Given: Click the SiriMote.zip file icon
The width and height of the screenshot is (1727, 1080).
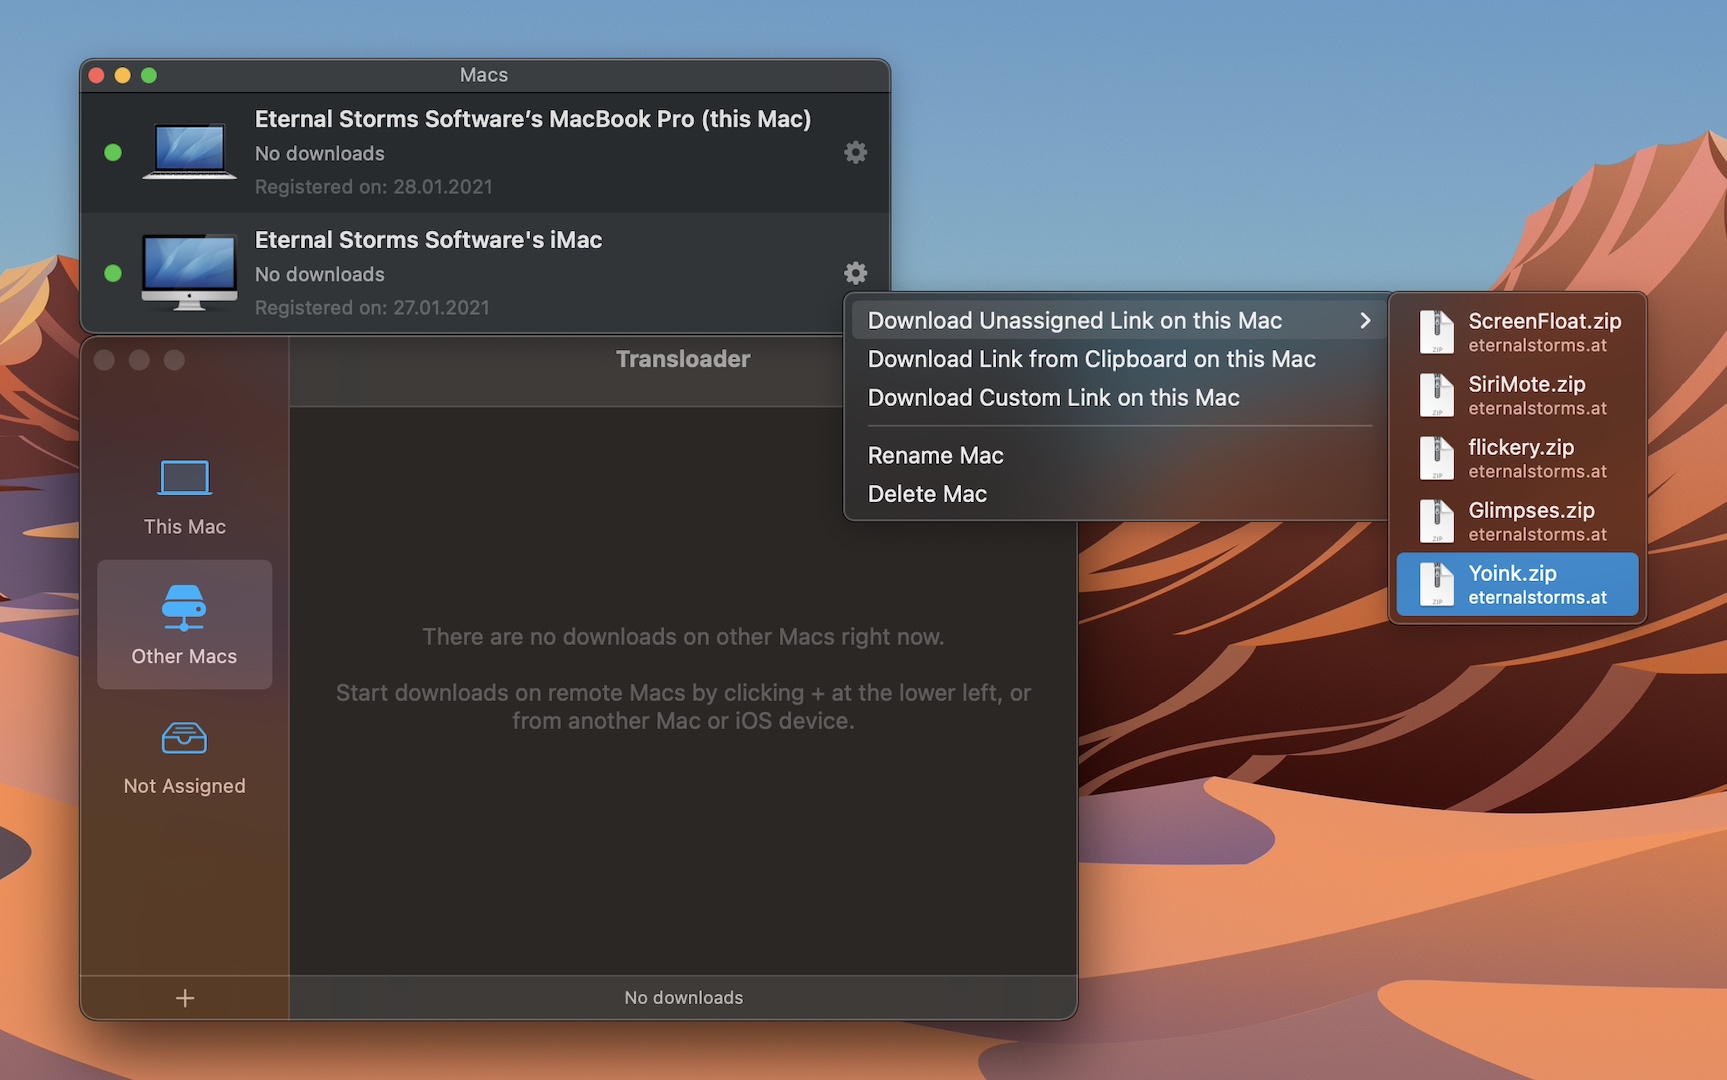Looking at the screenshot, I should click(1437, 394).
